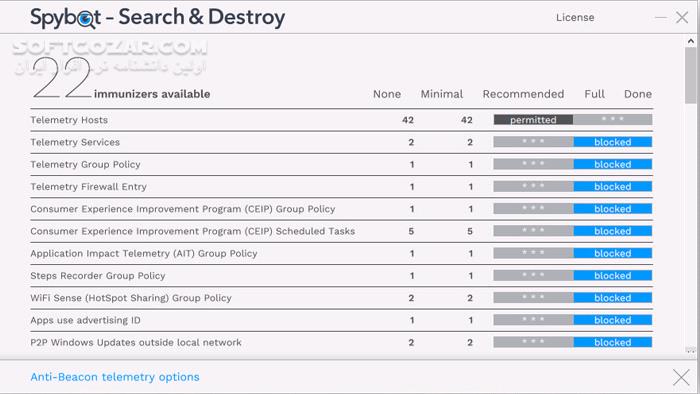
Task: Toggle blocked for Steps Recorder Group Policy
Action: pyautogui.click(x=612, y=276)
